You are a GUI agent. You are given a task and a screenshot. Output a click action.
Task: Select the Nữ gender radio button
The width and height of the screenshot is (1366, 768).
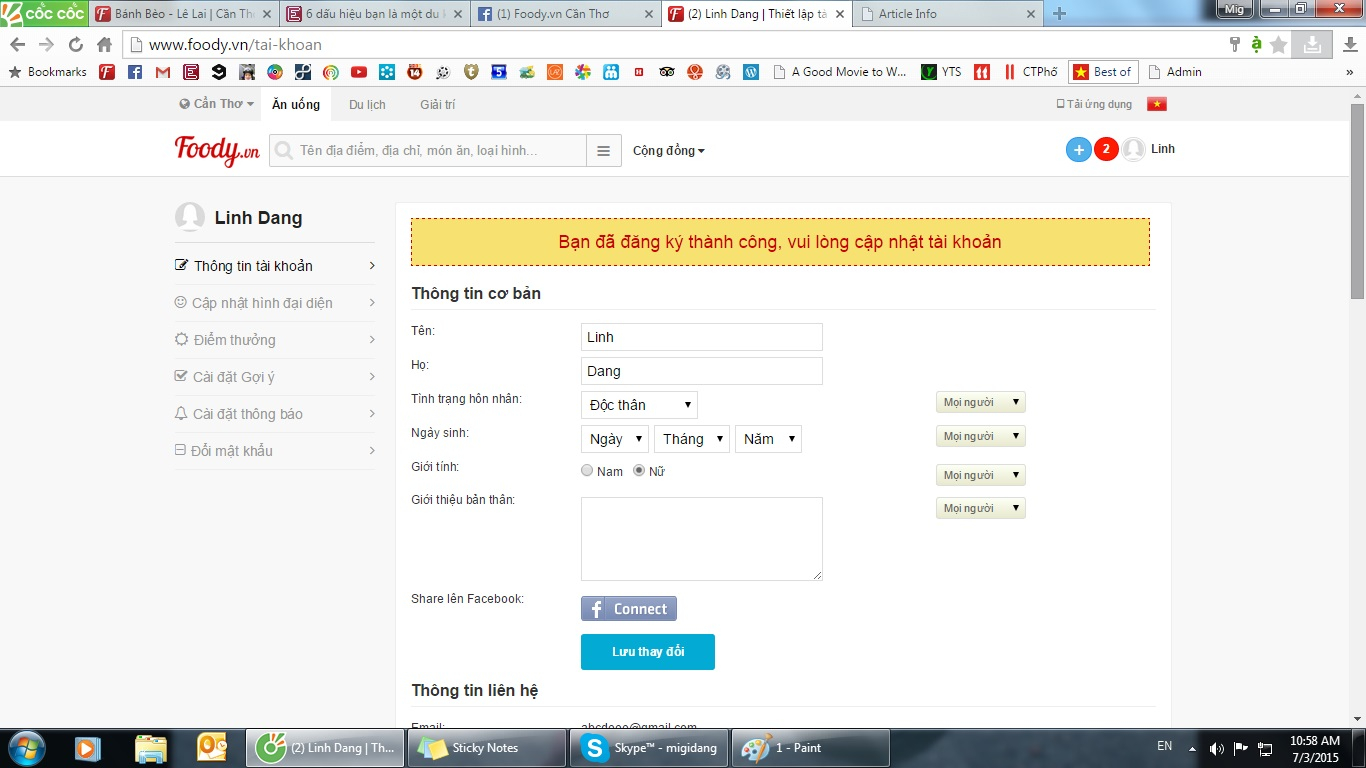[639, 471]
